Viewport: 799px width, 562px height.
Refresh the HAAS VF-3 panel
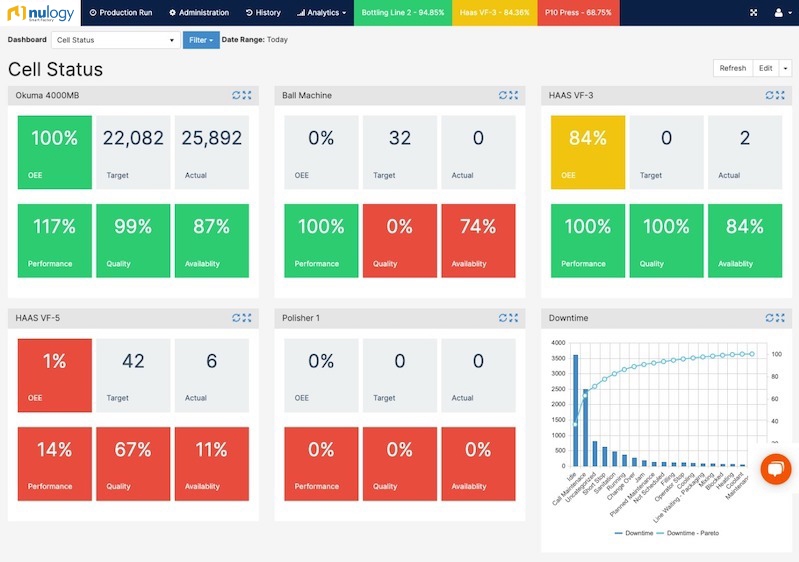(x=769, y=95)
